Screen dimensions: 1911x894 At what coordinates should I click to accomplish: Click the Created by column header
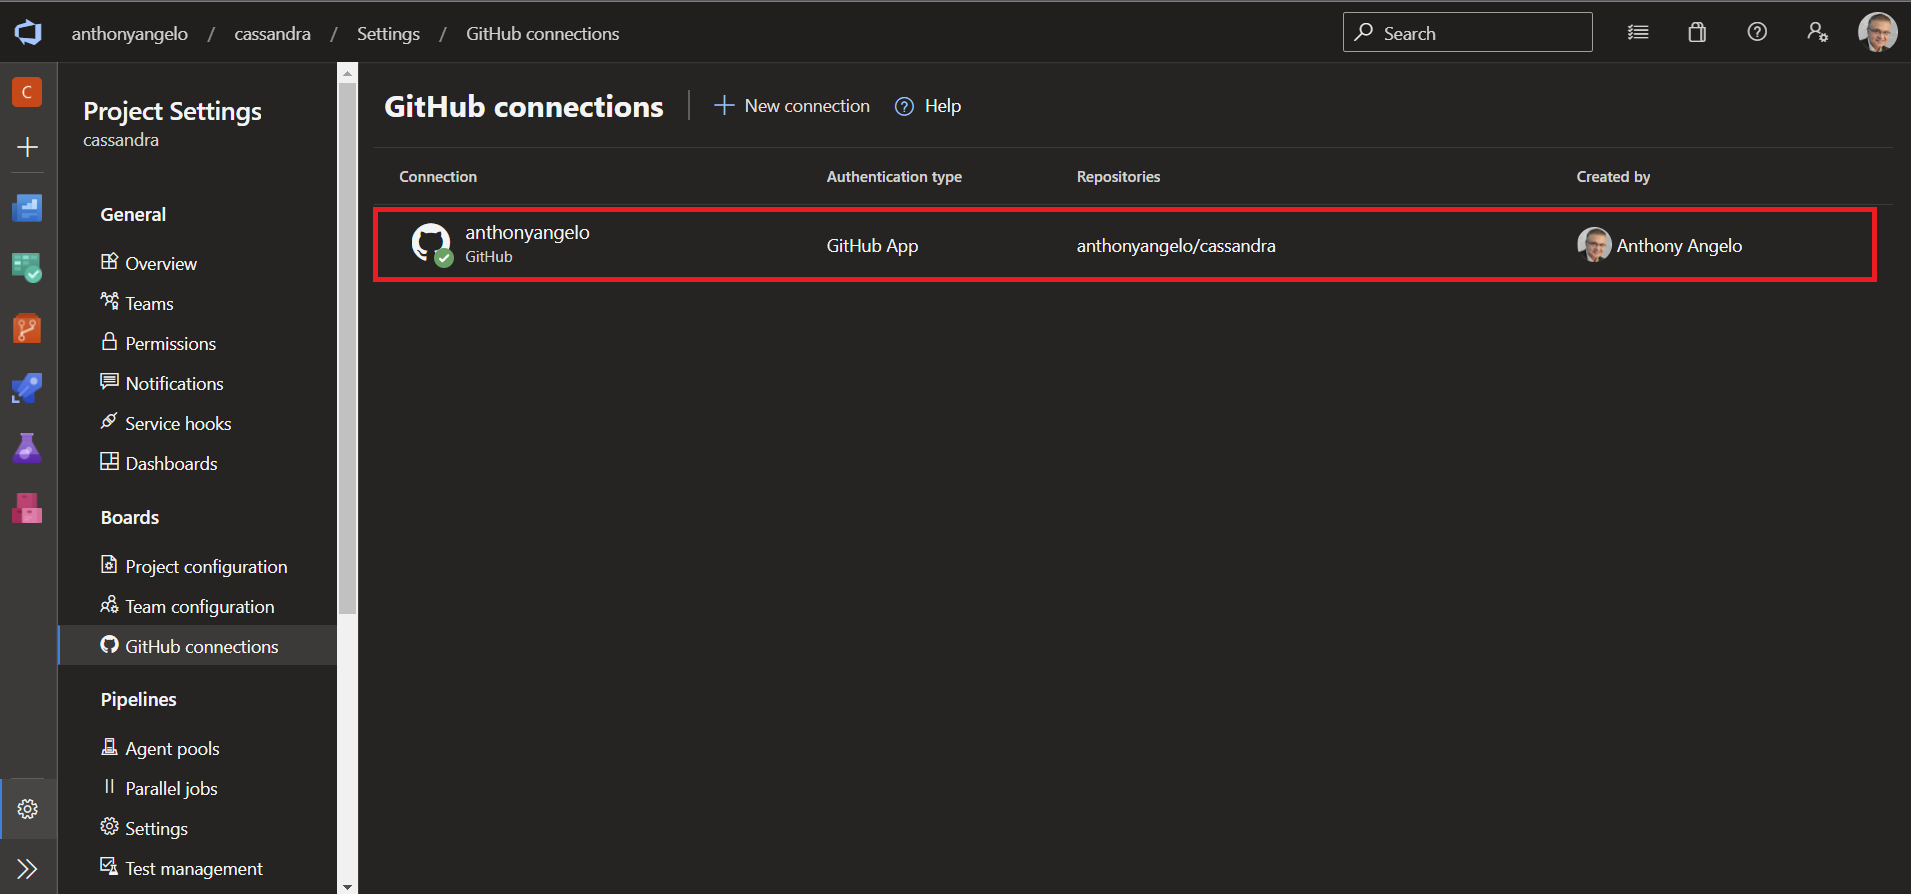point(1613,177)
